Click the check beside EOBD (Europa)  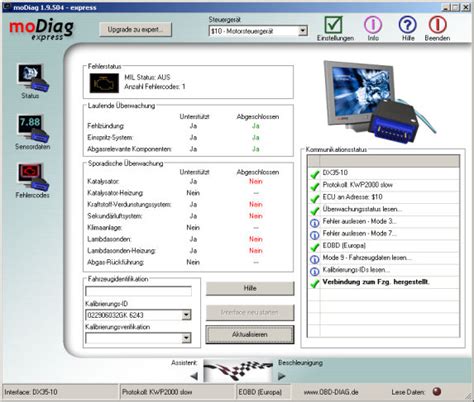(315, 247)
